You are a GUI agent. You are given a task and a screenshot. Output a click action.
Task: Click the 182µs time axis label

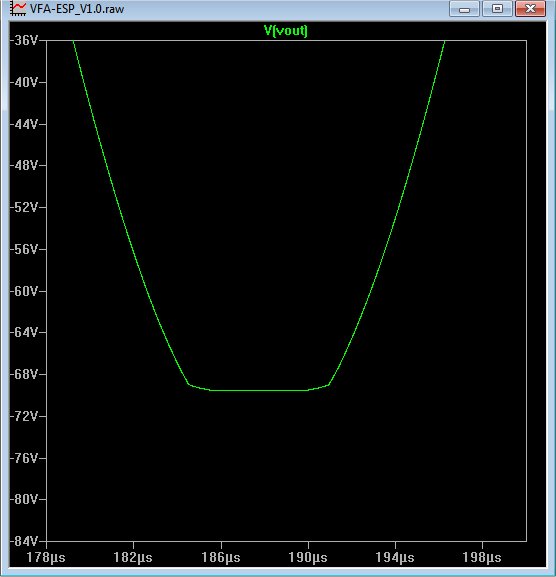(x=133, y=557)
